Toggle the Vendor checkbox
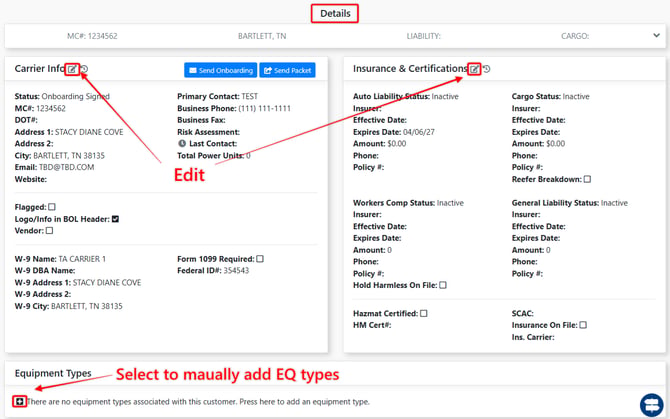 (50, 231)
